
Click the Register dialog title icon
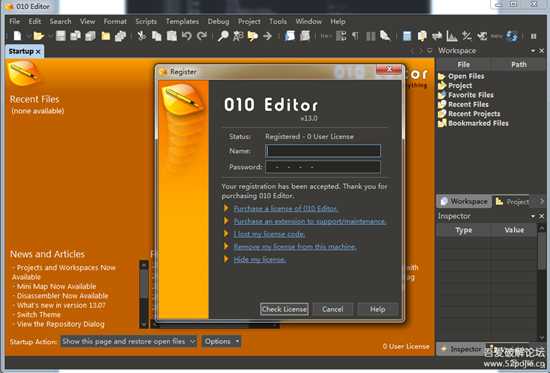point(163,72)
